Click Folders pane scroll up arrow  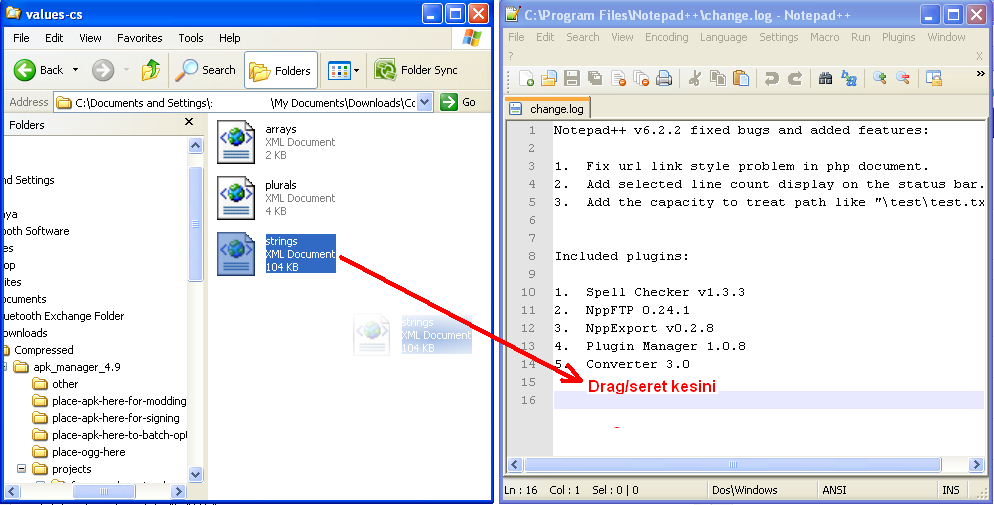(x=195, y=146)
